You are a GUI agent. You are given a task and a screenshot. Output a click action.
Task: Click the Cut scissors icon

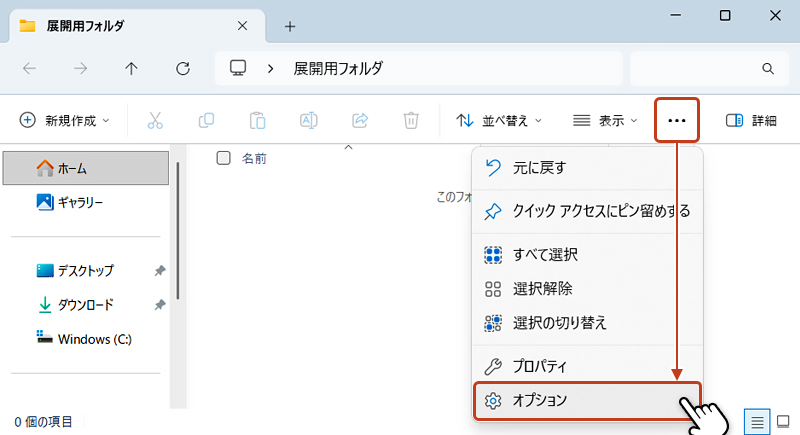155,120
